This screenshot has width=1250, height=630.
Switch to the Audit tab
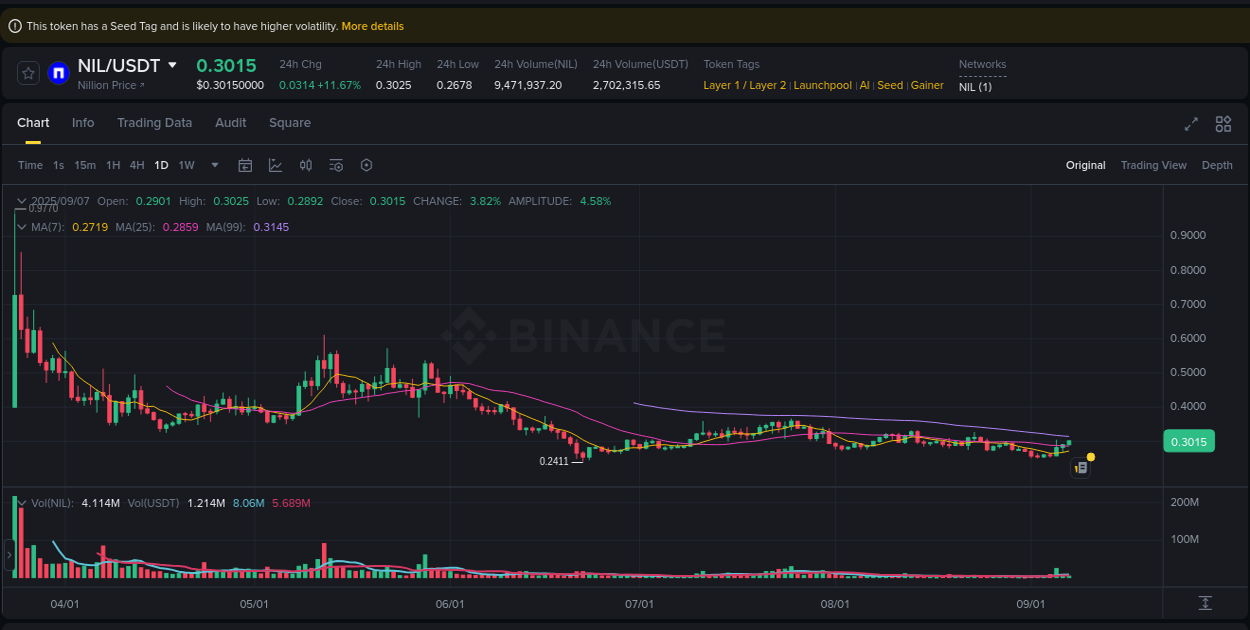point(230,122)
